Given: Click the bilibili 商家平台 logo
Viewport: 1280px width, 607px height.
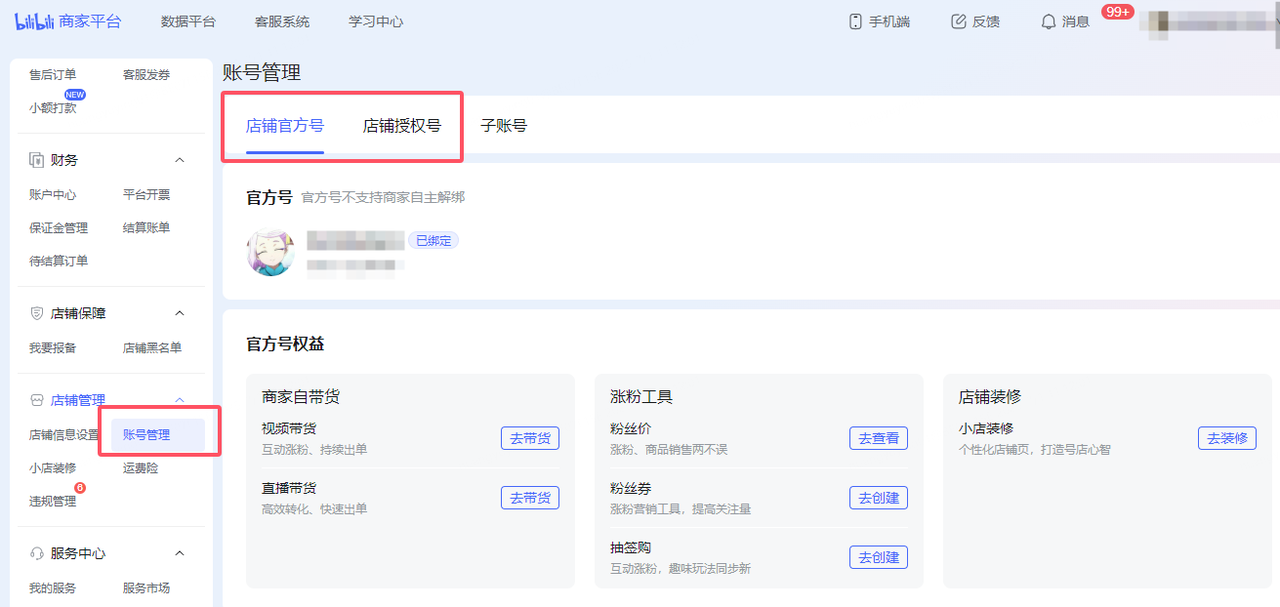Looking at the screenshot, I should point(67,20).
